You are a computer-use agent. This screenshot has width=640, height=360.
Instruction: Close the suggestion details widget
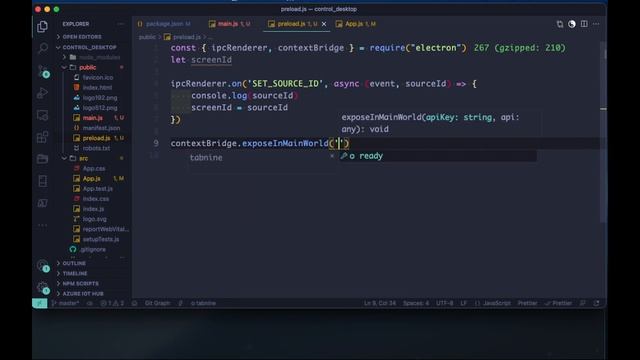pyautogui.click(x=332, y=156)
